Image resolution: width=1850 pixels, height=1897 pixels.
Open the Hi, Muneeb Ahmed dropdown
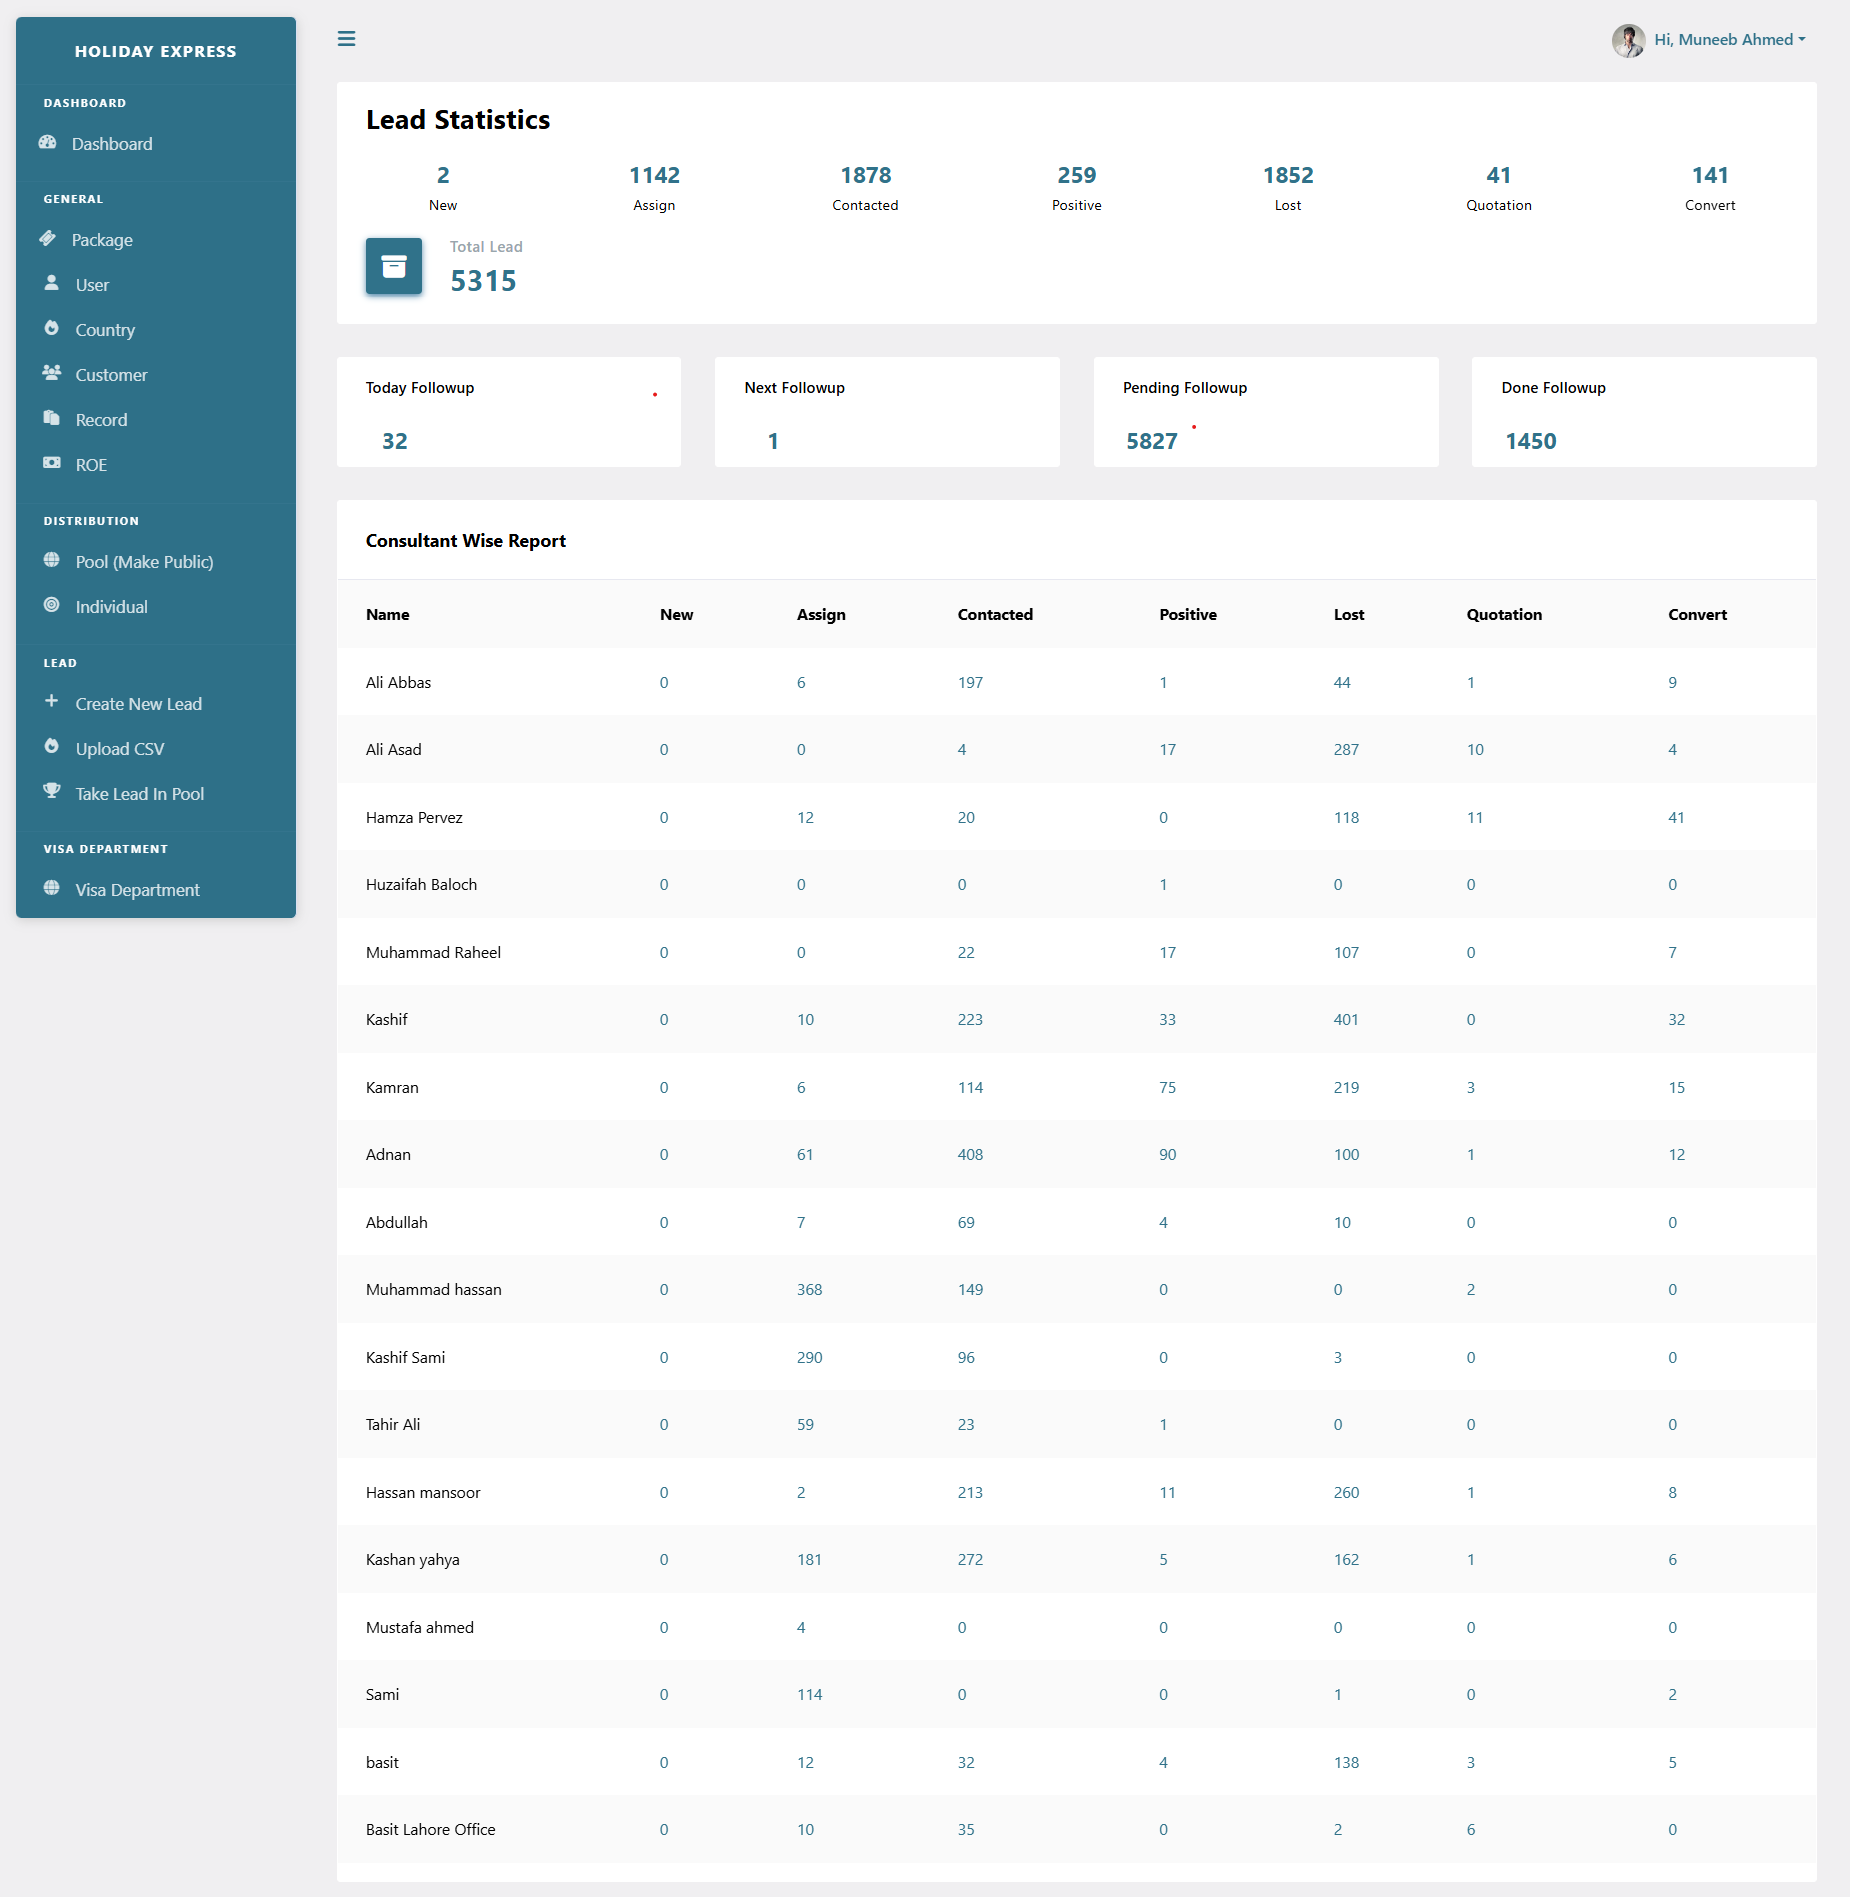[1730, 39]
